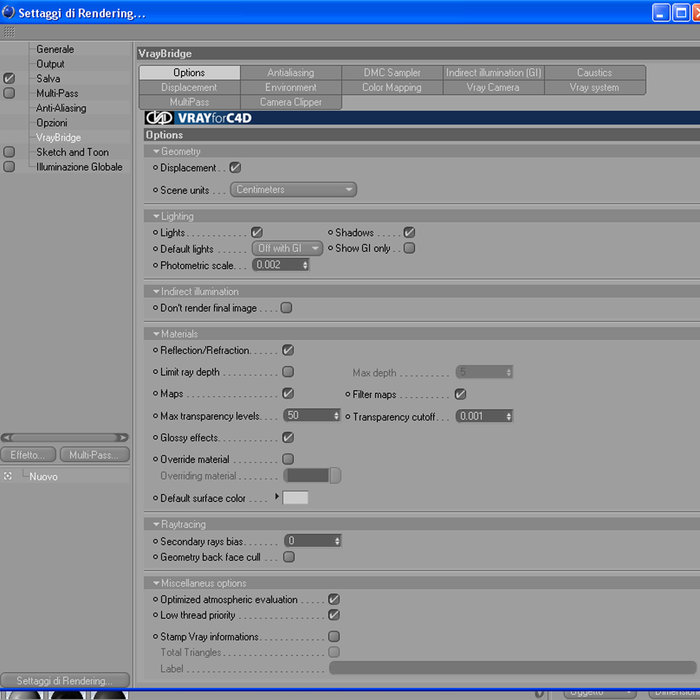Toggle the Lights checkbox
The image size is (700, 700).
[257, 232]
